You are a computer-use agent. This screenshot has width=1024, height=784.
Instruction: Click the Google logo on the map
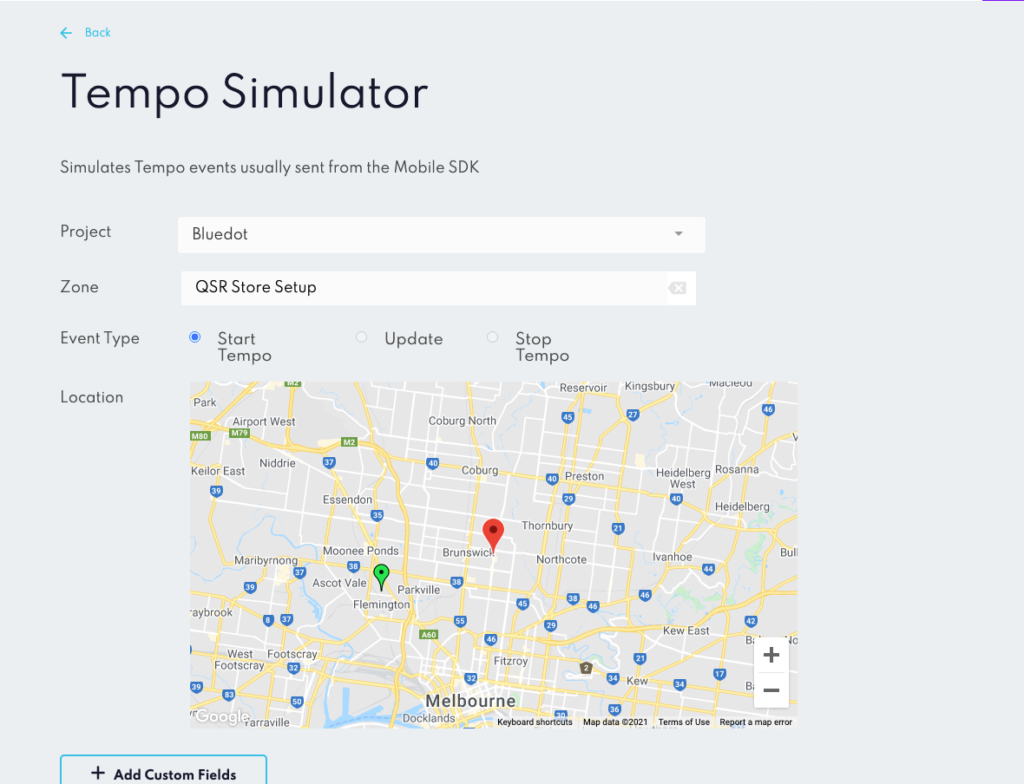(222, 716)
